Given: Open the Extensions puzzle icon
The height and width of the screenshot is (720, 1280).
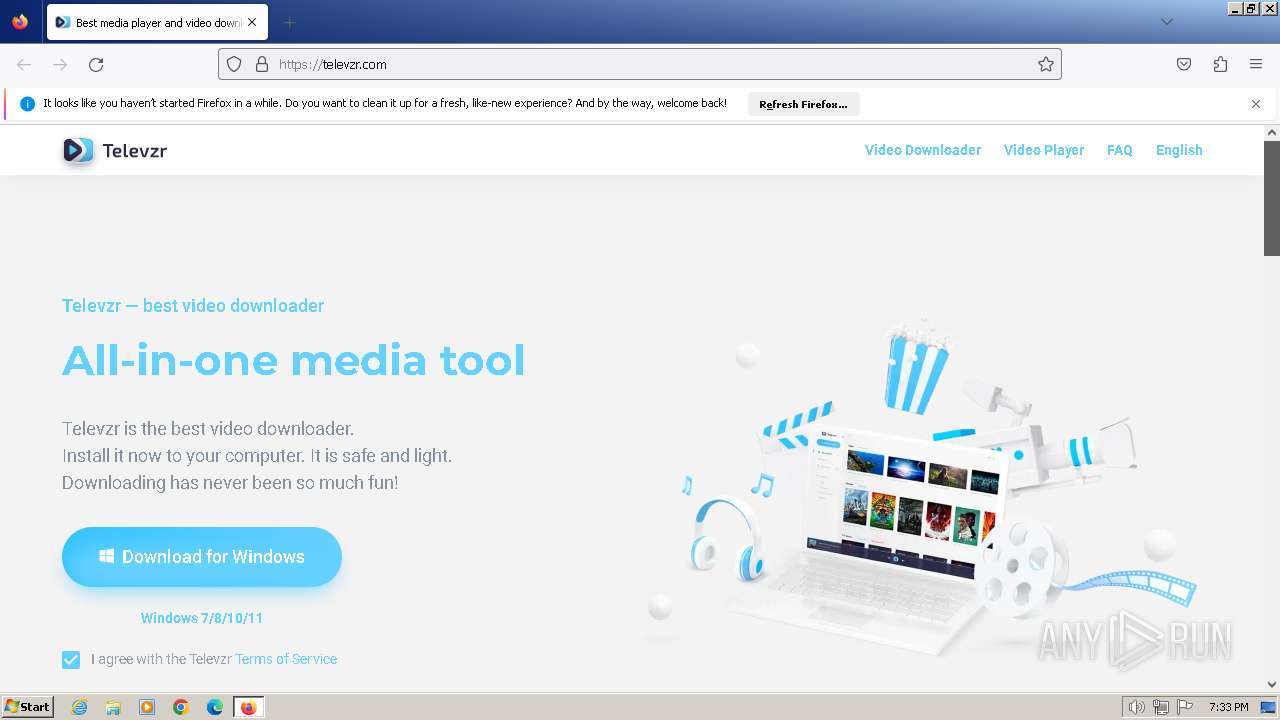Looking at the screenshot, I should 1220,64.
